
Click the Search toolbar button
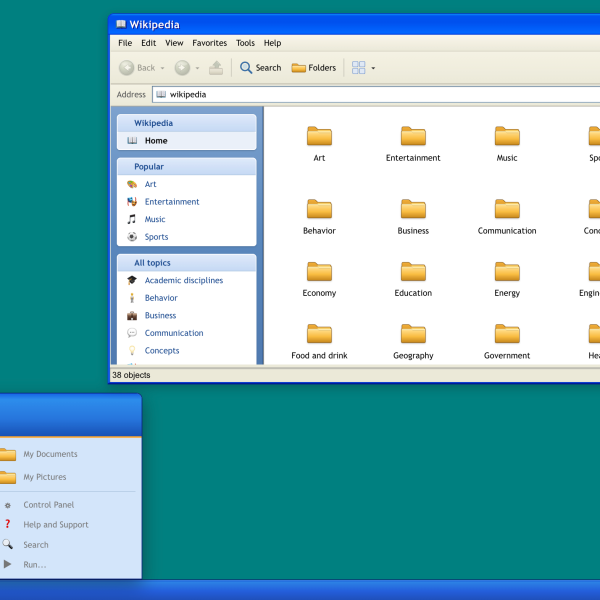261,68
